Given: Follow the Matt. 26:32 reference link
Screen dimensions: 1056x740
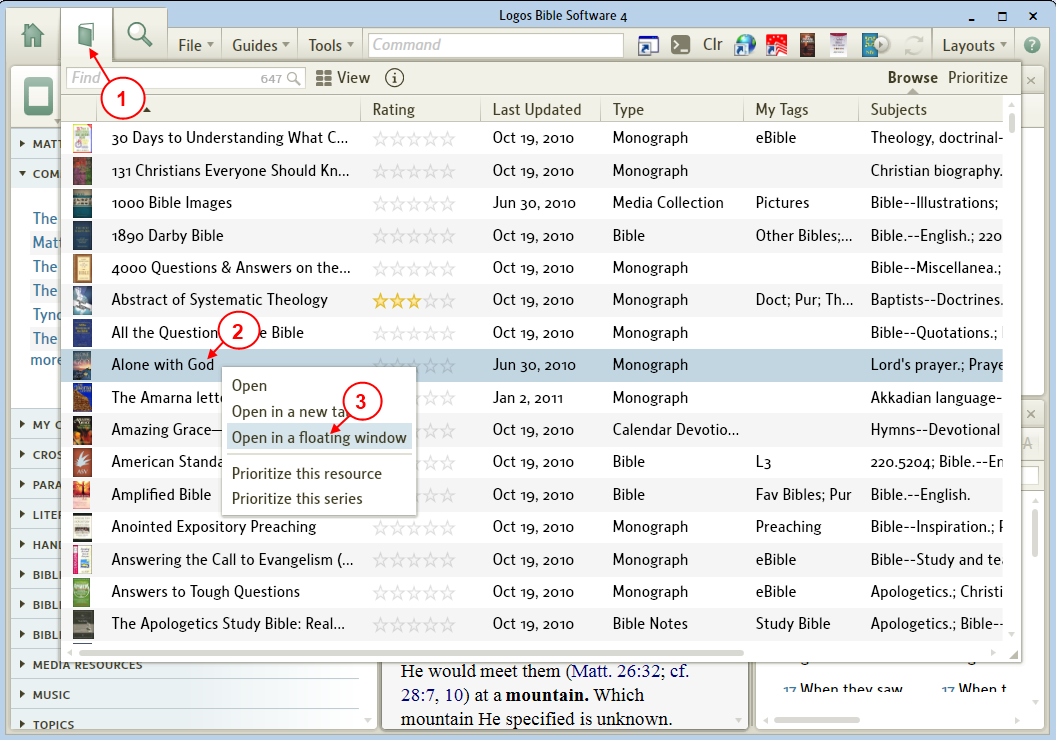Looking at the screenshot, I should point(618,671).
